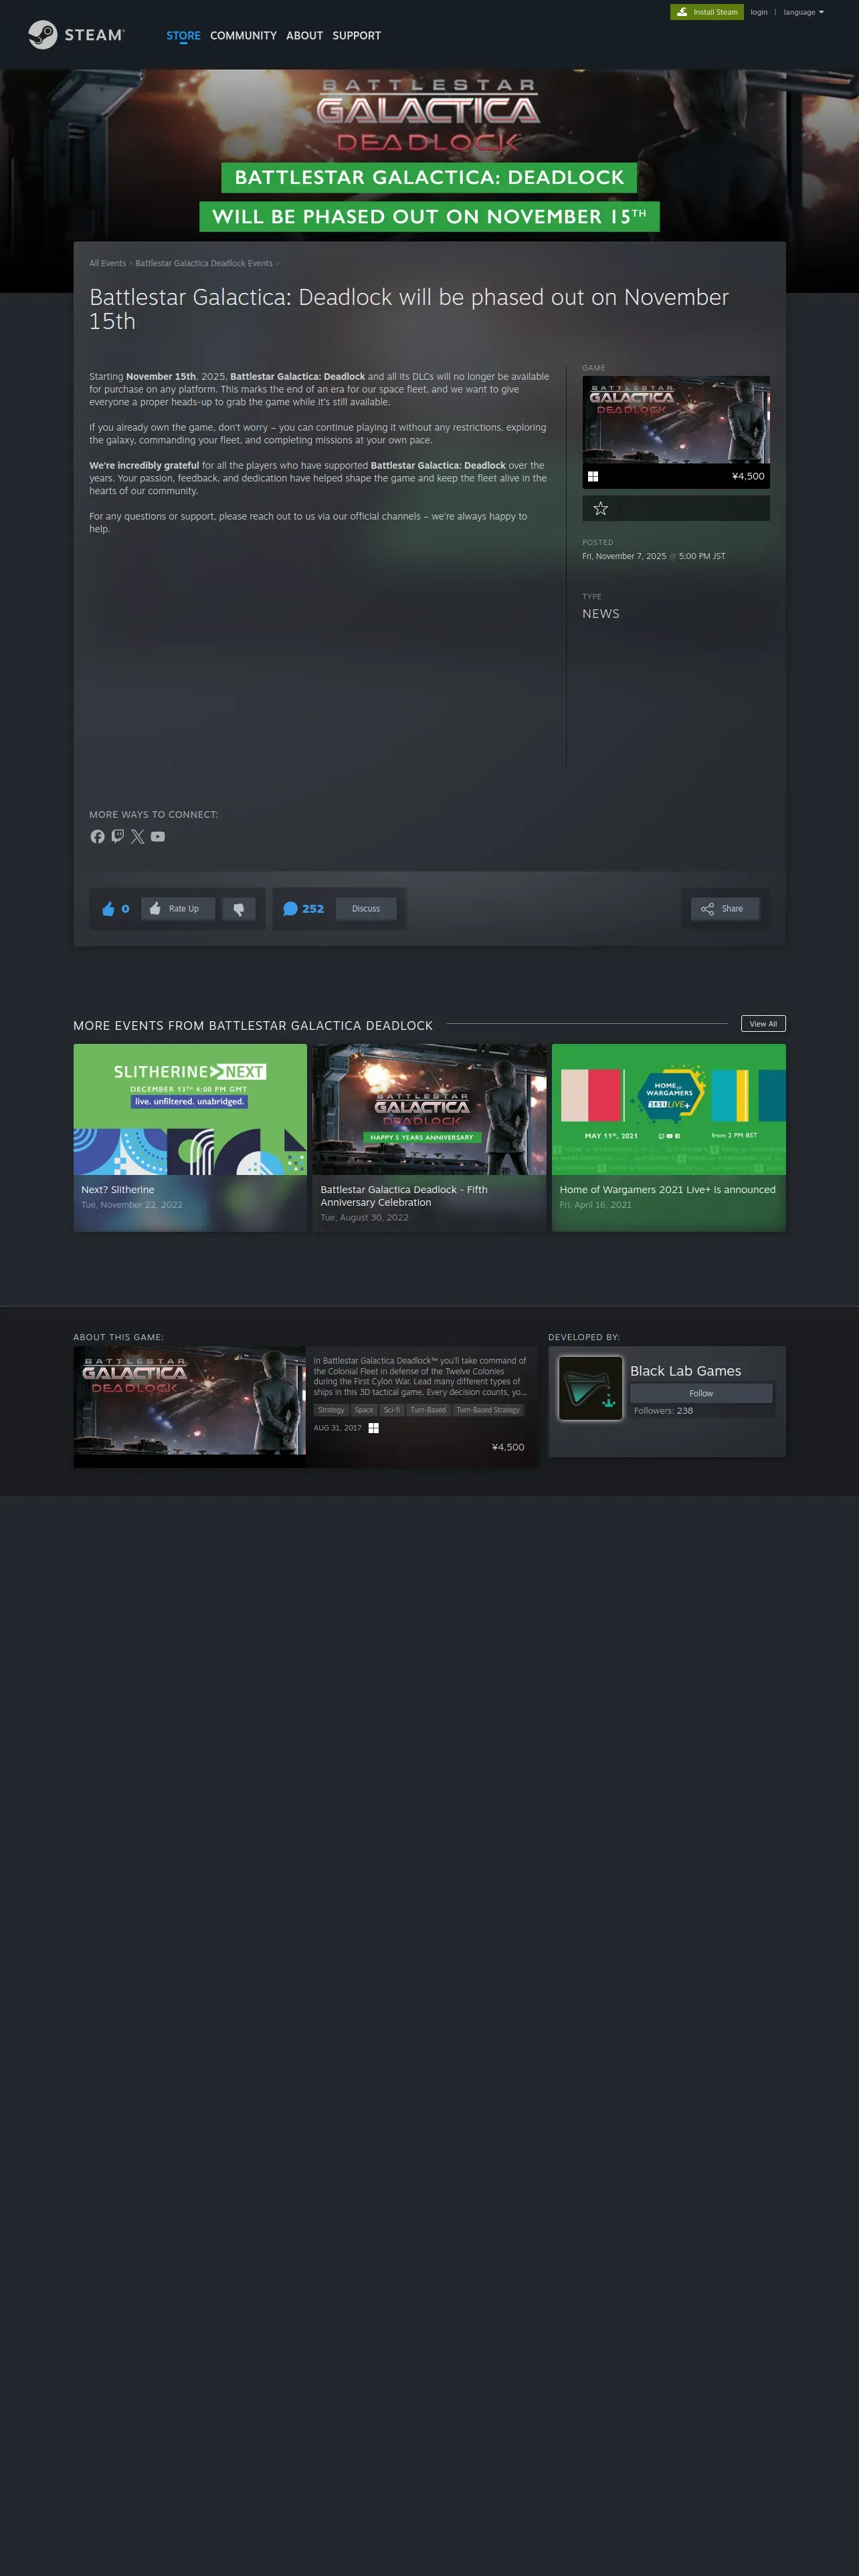
Task: Click the Followers: 238 text
Action: 663,1411
